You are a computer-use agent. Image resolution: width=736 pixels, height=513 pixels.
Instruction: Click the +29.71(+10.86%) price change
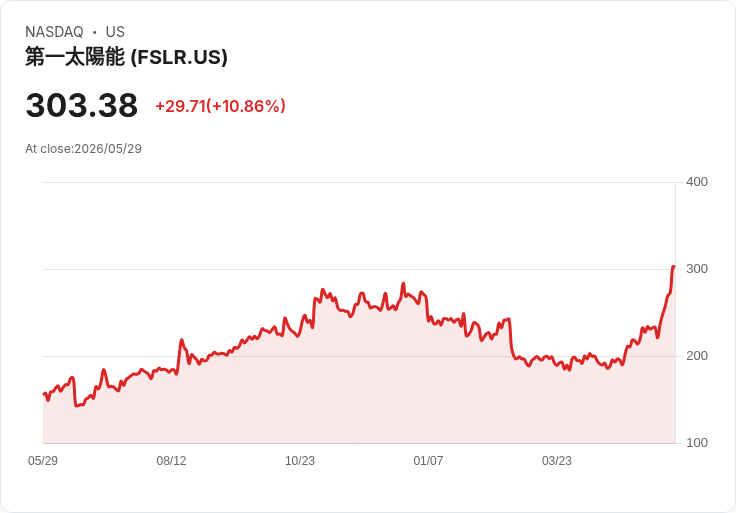tap(220, 106)
